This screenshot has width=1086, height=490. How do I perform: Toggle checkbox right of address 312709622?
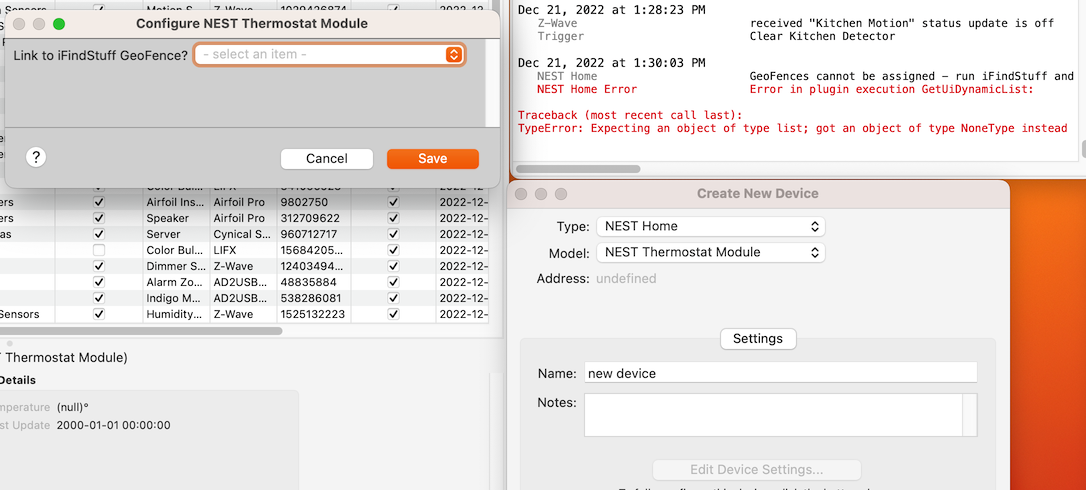click(x=393, y=218)
